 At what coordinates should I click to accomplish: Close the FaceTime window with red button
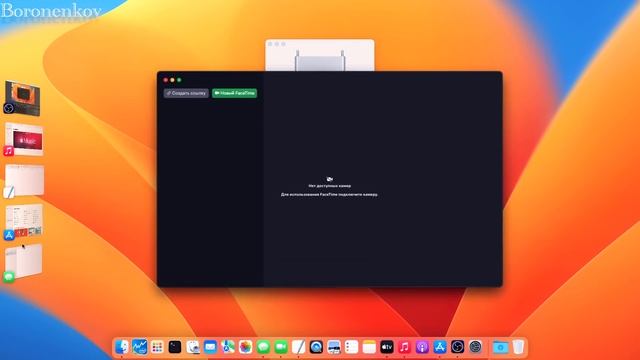166,80
